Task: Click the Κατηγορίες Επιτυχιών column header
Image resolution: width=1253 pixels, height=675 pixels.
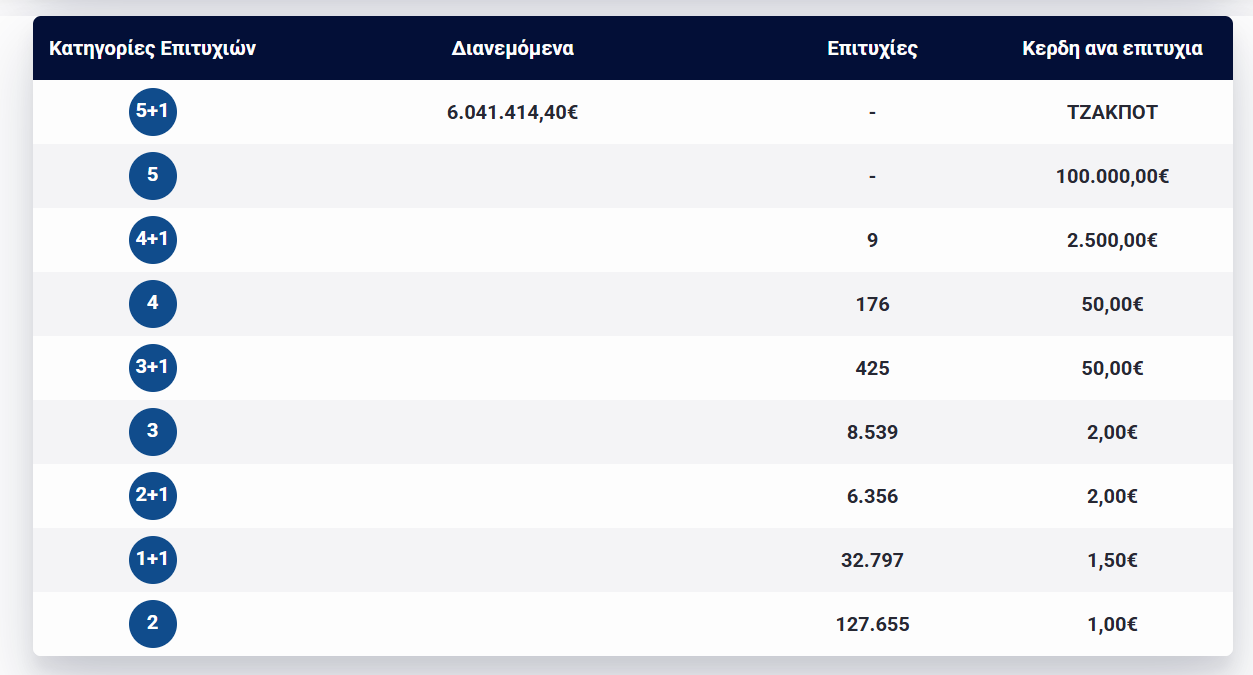Action: tap(153, 48)
